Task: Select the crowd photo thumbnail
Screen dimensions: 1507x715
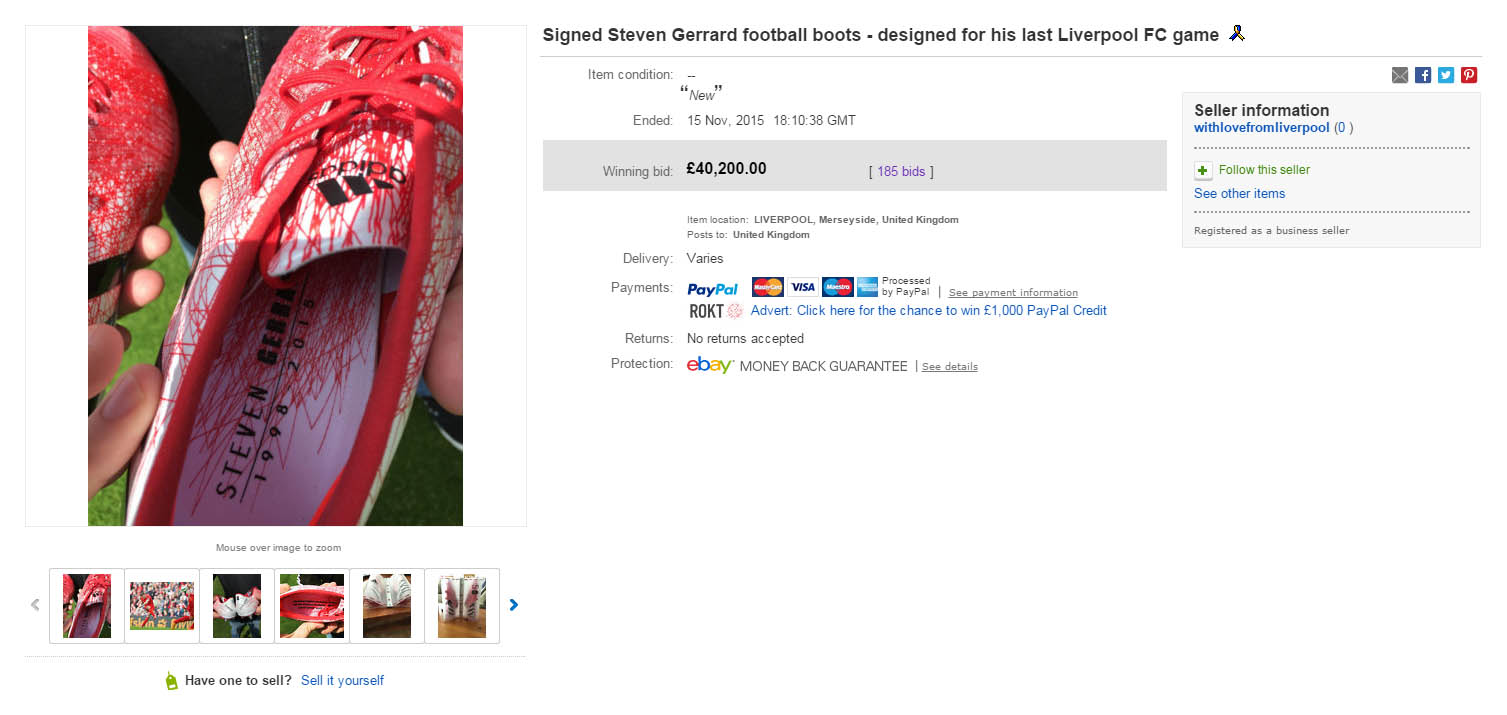Action: 161,605
